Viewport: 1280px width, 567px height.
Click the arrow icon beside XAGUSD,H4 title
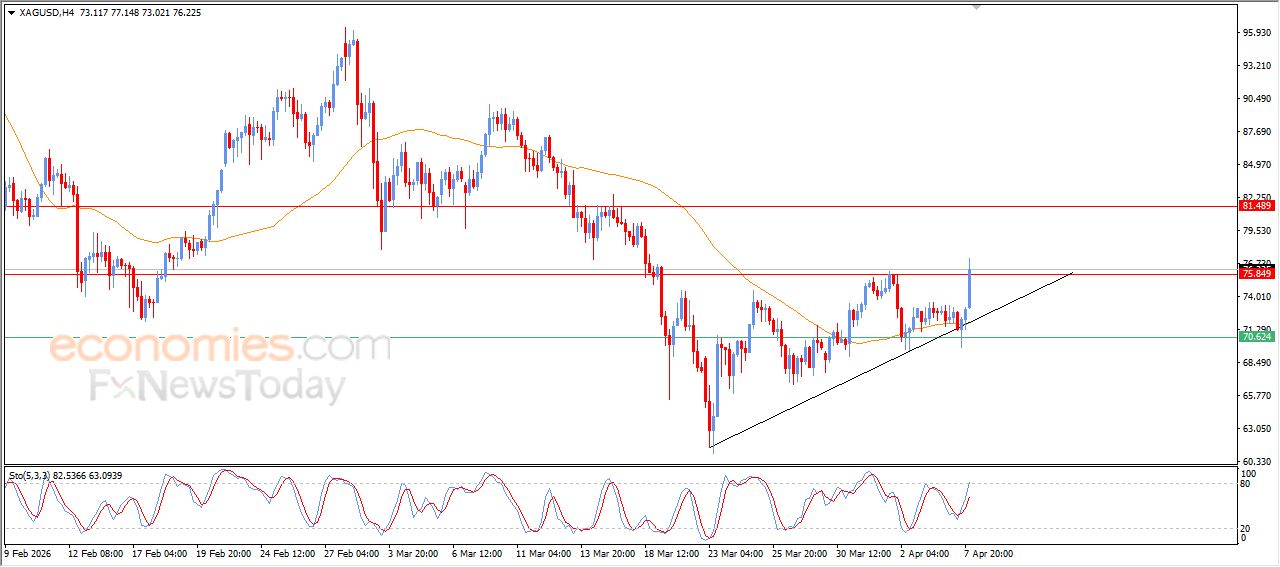tap(11, 13)
